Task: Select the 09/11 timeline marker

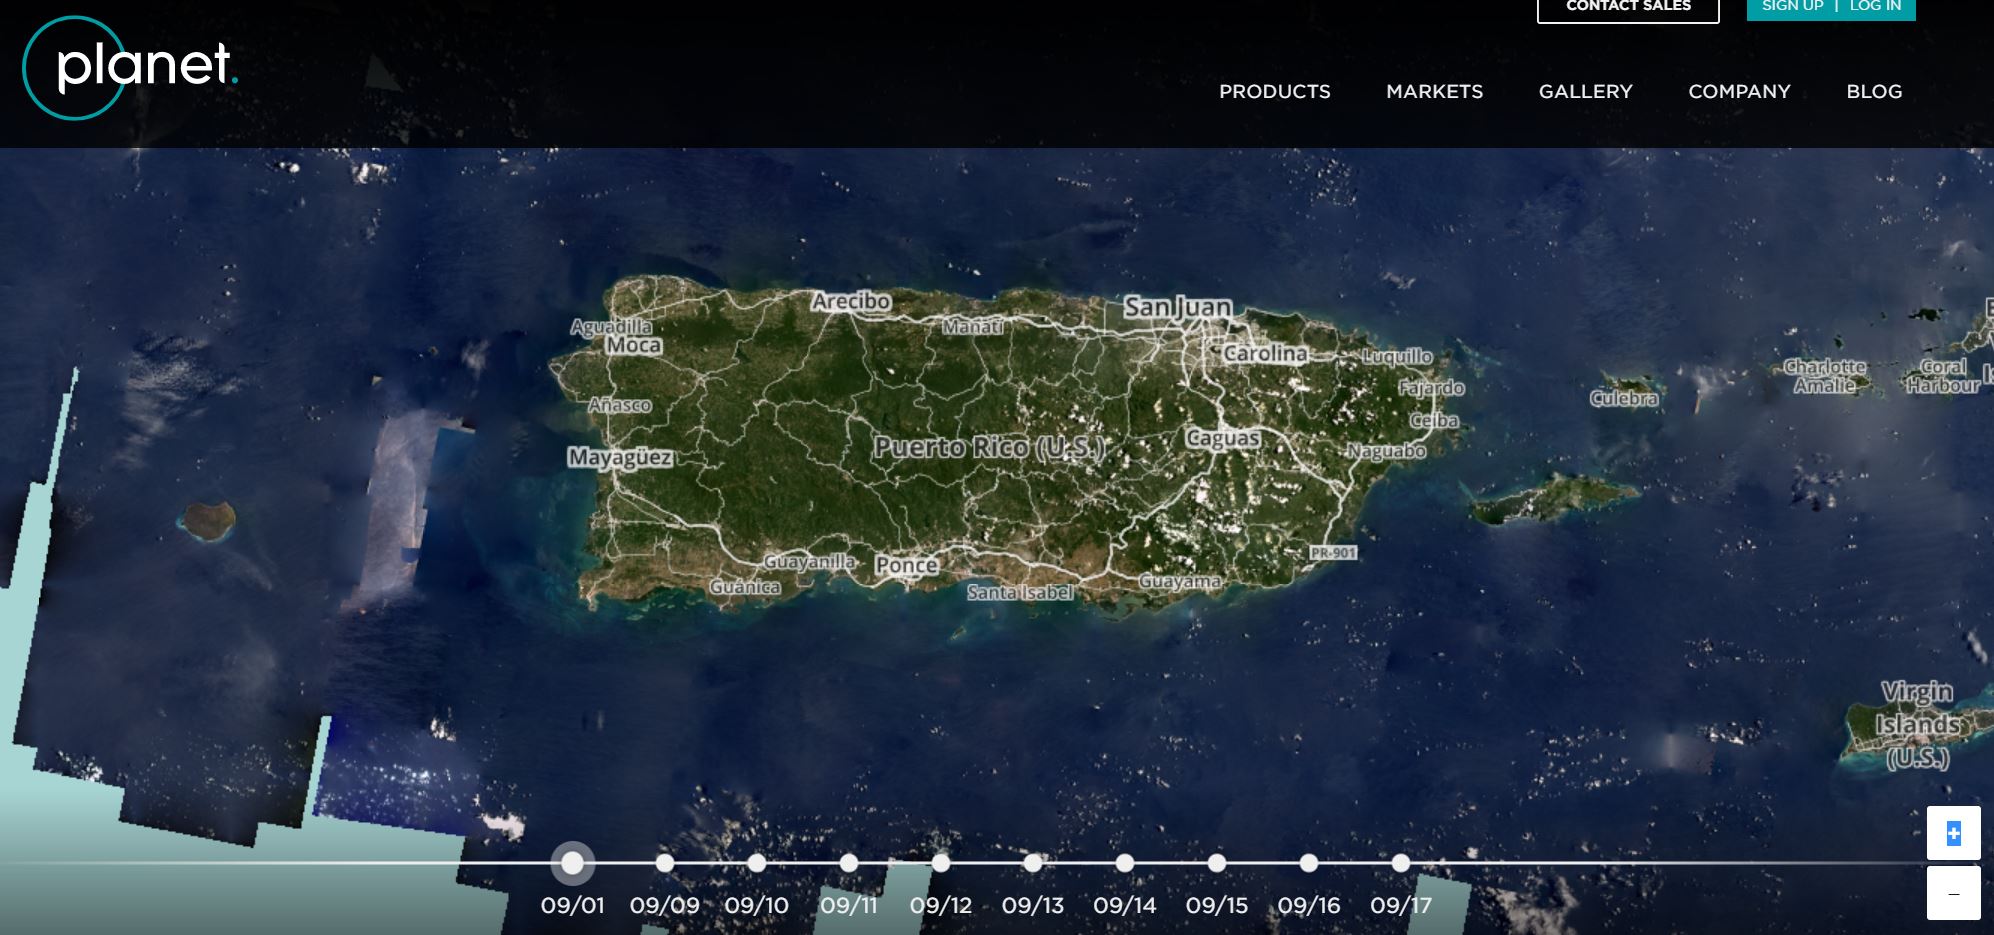Action: point(849,862)
